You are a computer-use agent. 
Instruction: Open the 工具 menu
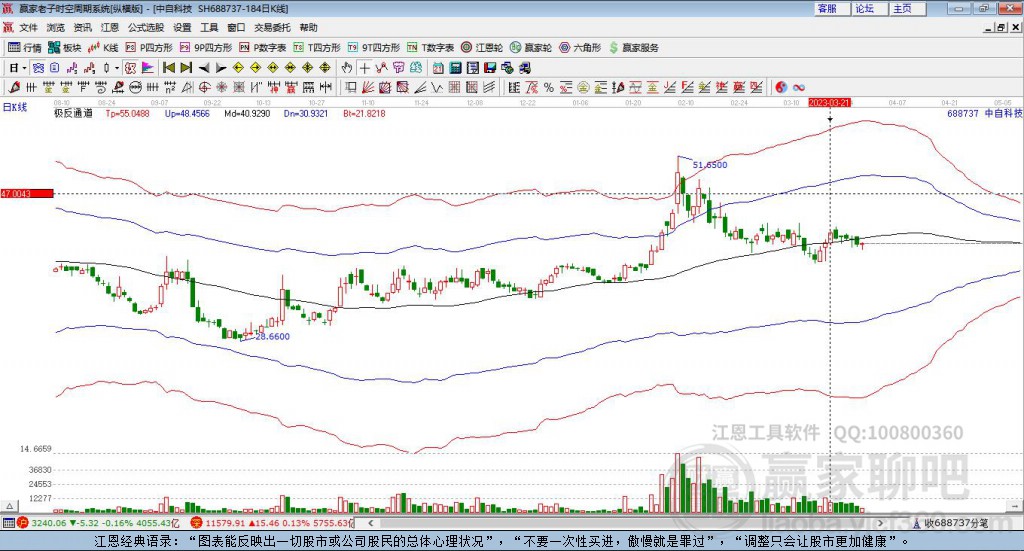209,27
